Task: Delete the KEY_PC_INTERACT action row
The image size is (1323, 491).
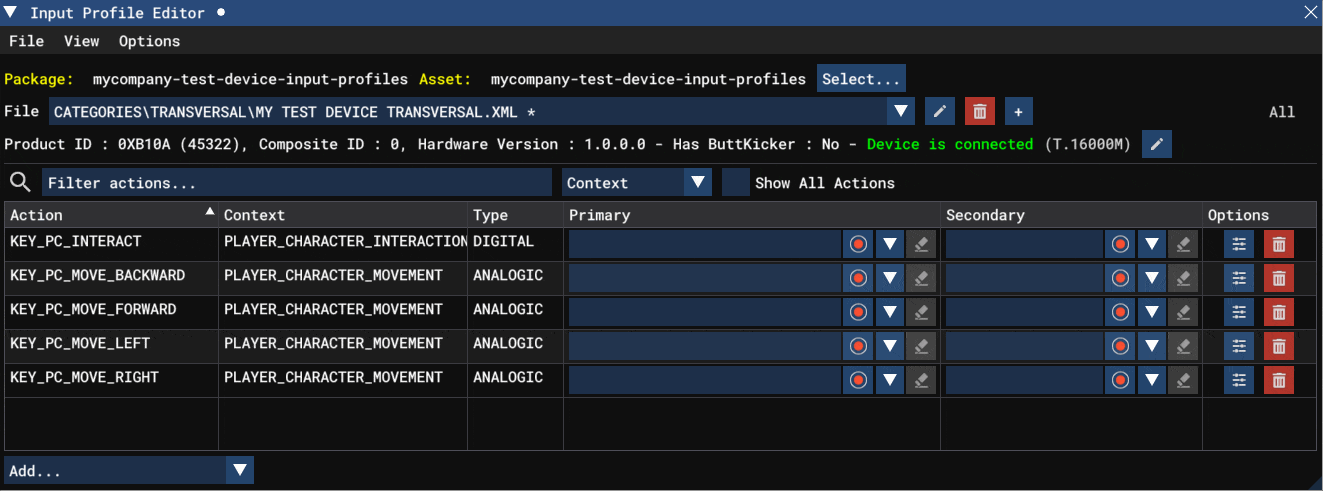Action: pyautogui.click(x=1279, y=244)
